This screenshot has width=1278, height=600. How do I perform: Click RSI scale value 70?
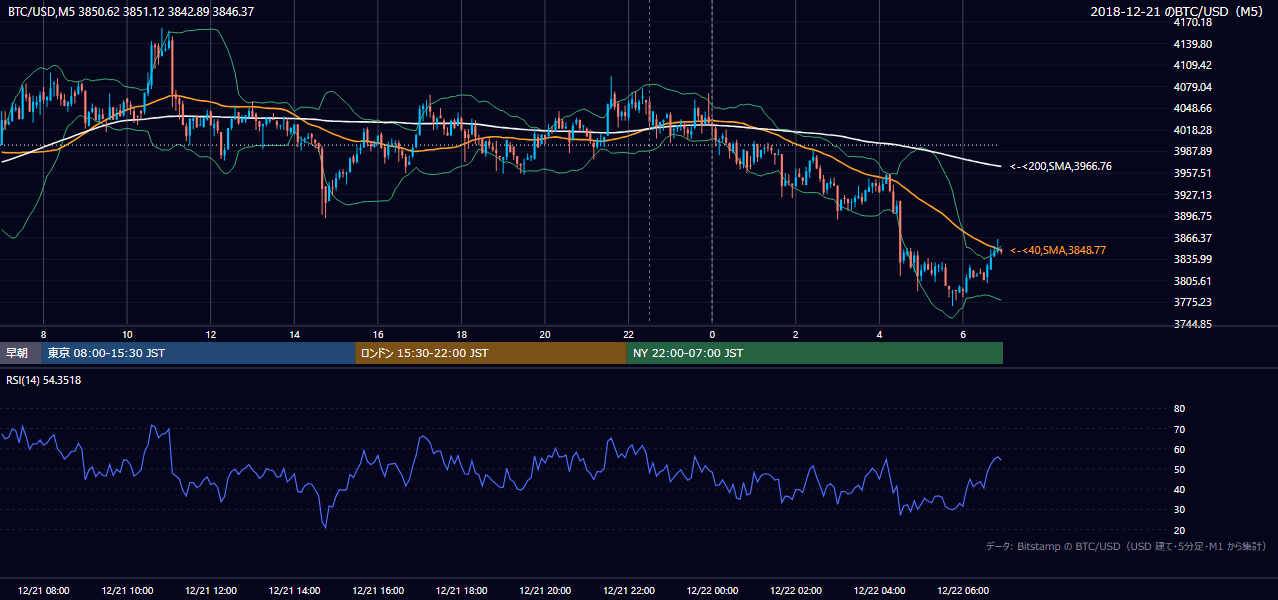1179,429
